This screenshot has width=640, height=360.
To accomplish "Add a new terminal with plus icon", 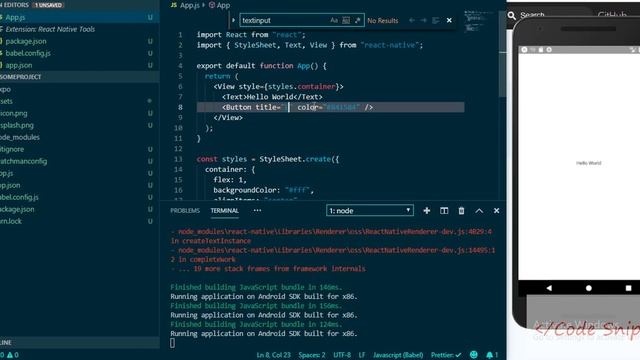I will 427,211.
